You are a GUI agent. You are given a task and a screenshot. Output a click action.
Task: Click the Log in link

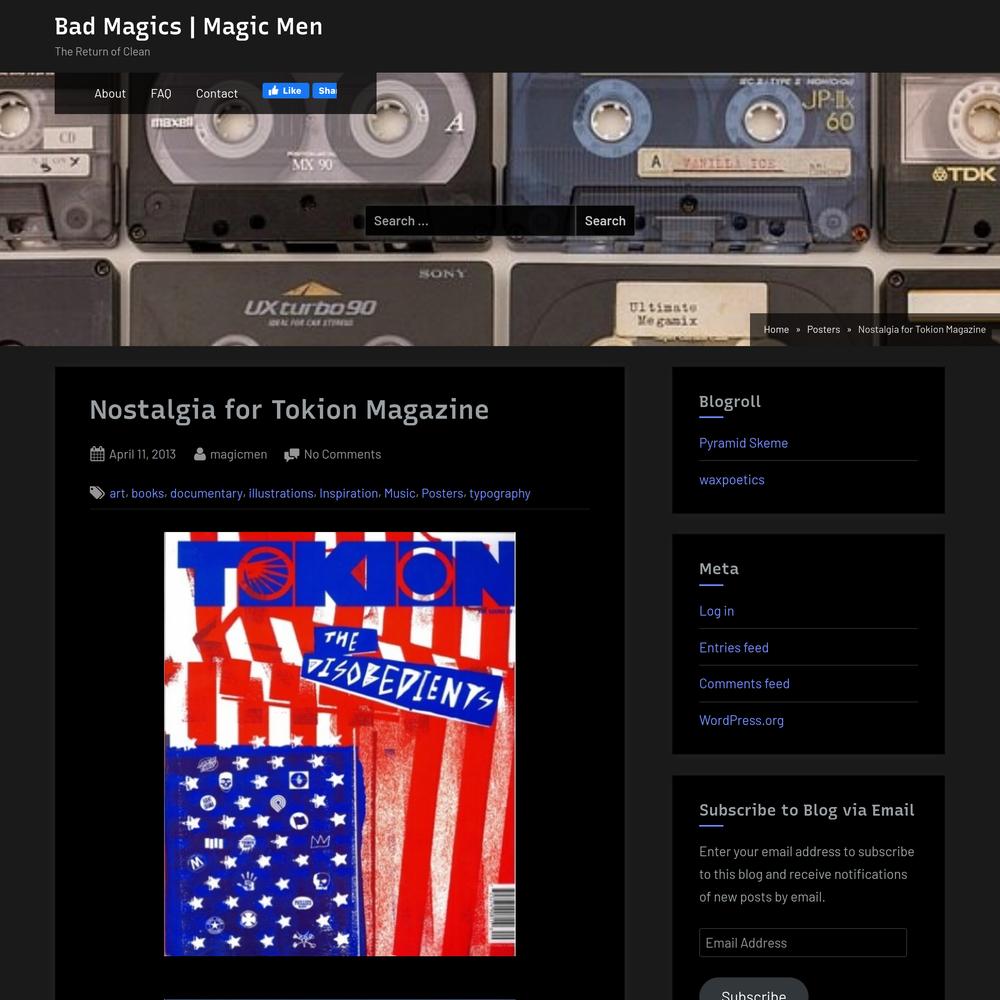(x=716, y=611)
